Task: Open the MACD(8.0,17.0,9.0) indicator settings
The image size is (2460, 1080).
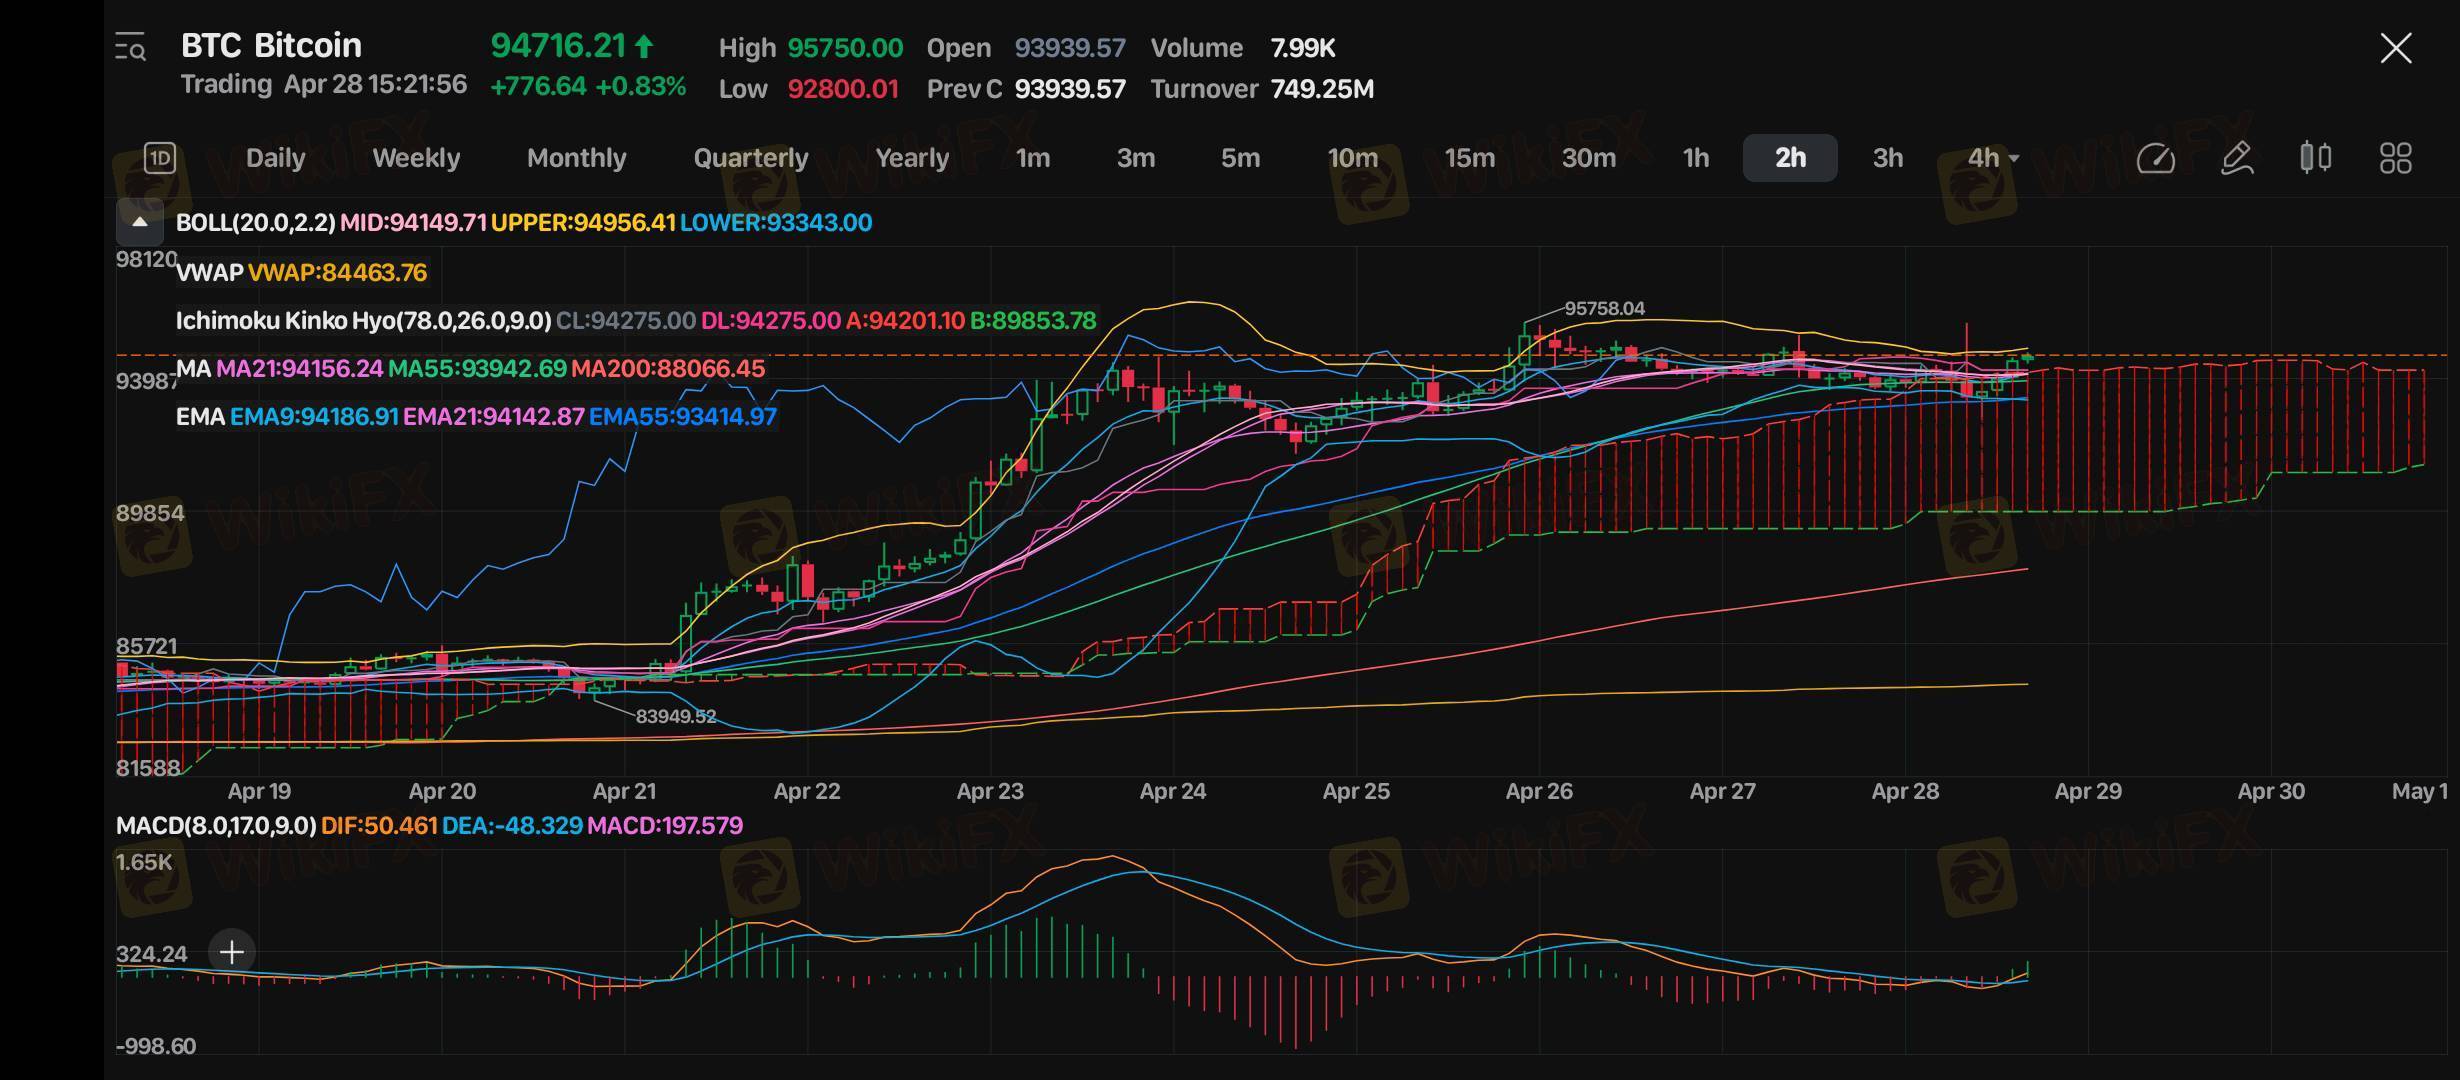Action: click(216, 826)
